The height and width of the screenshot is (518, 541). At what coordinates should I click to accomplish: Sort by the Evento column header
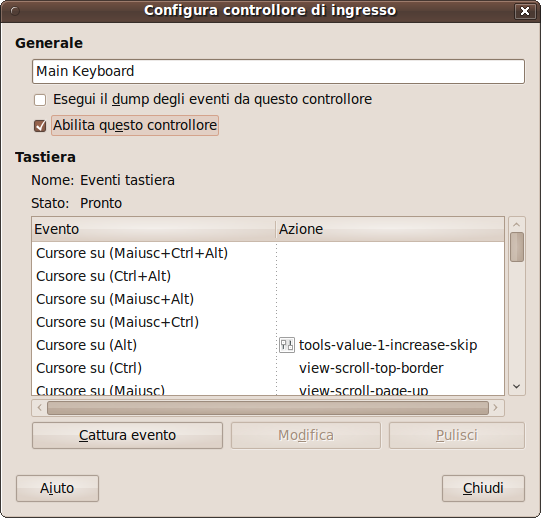coord(154,229)
